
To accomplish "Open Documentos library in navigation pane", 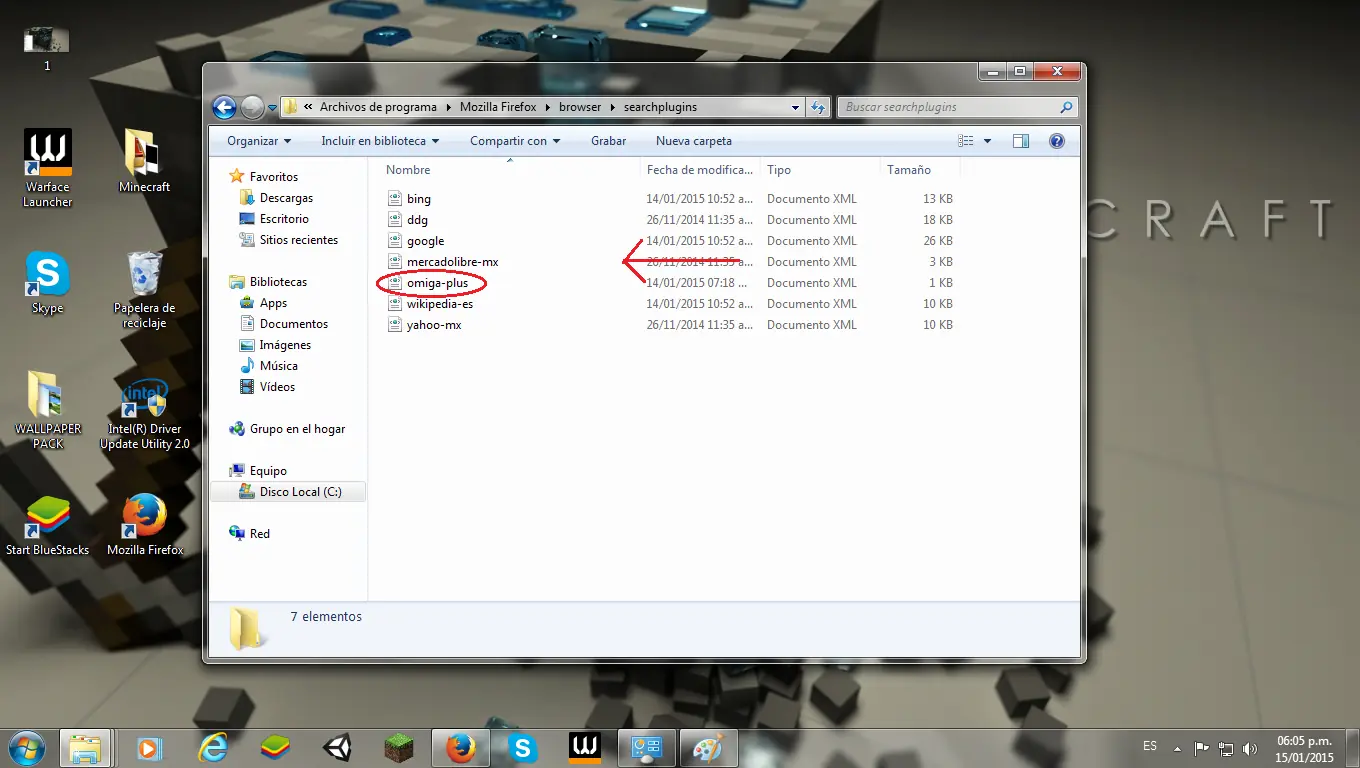I will tap(294, 324).
